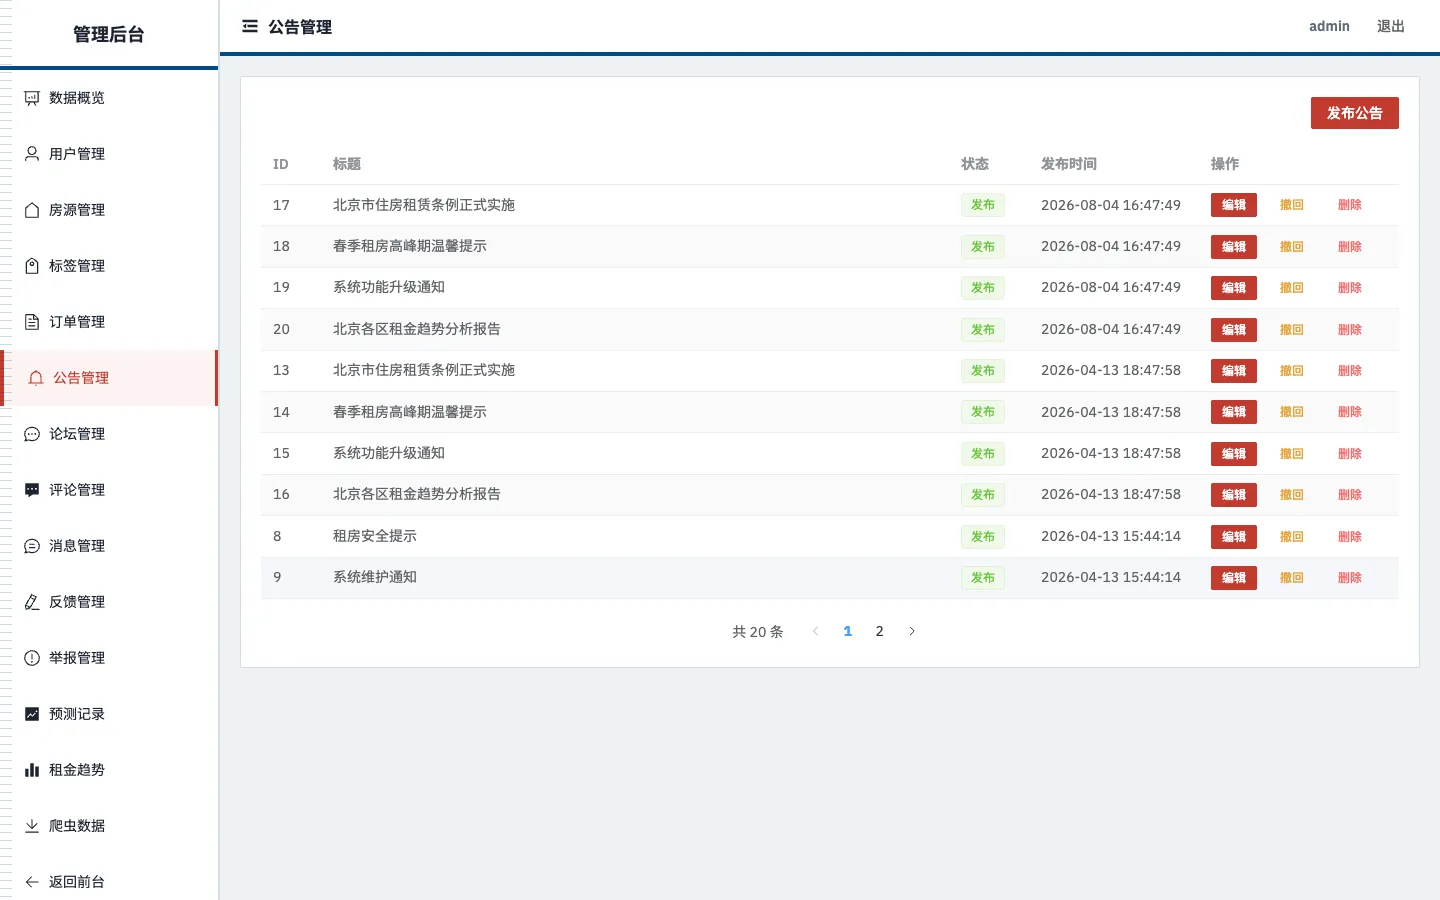Edit 系统维护通知 announcement
This screenshot has width=1440, height=900.
pyautogui.click(x=1233, y=578)
